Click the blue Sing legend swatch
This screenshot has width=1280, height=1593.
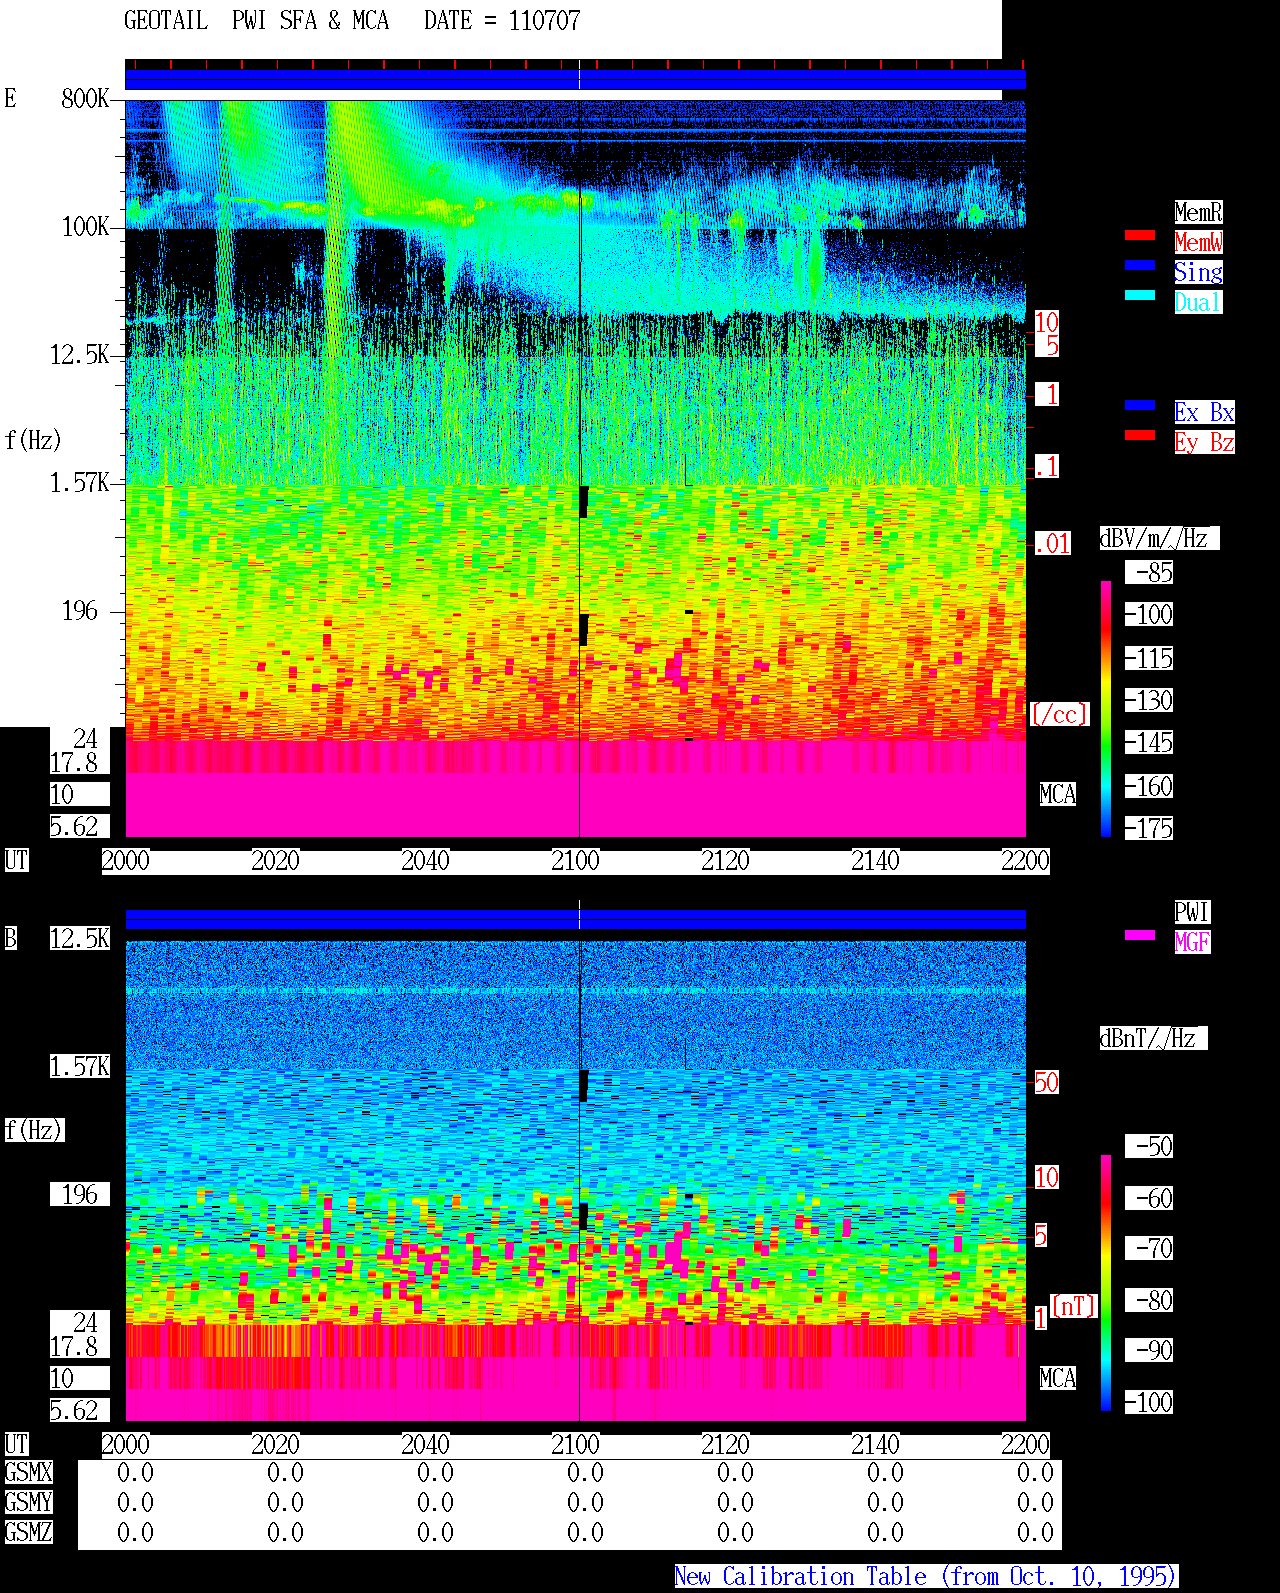pos(1140,265)
